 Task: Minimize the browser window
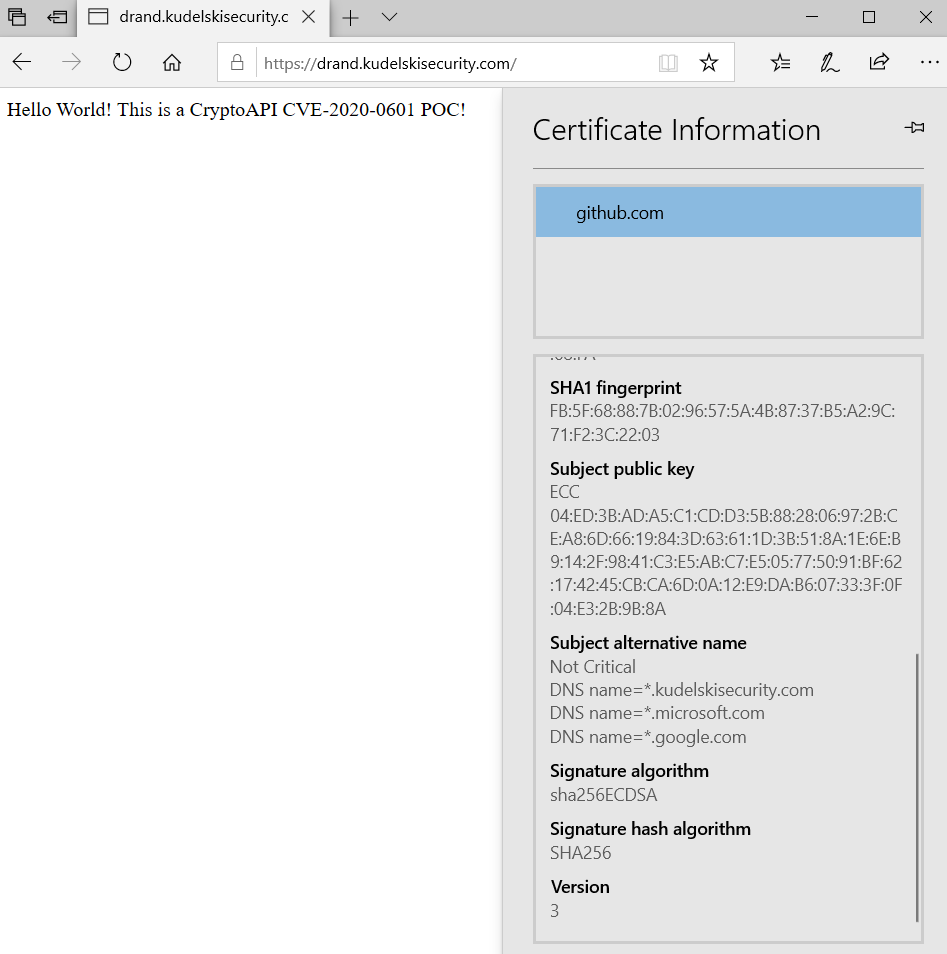point(812,17)
